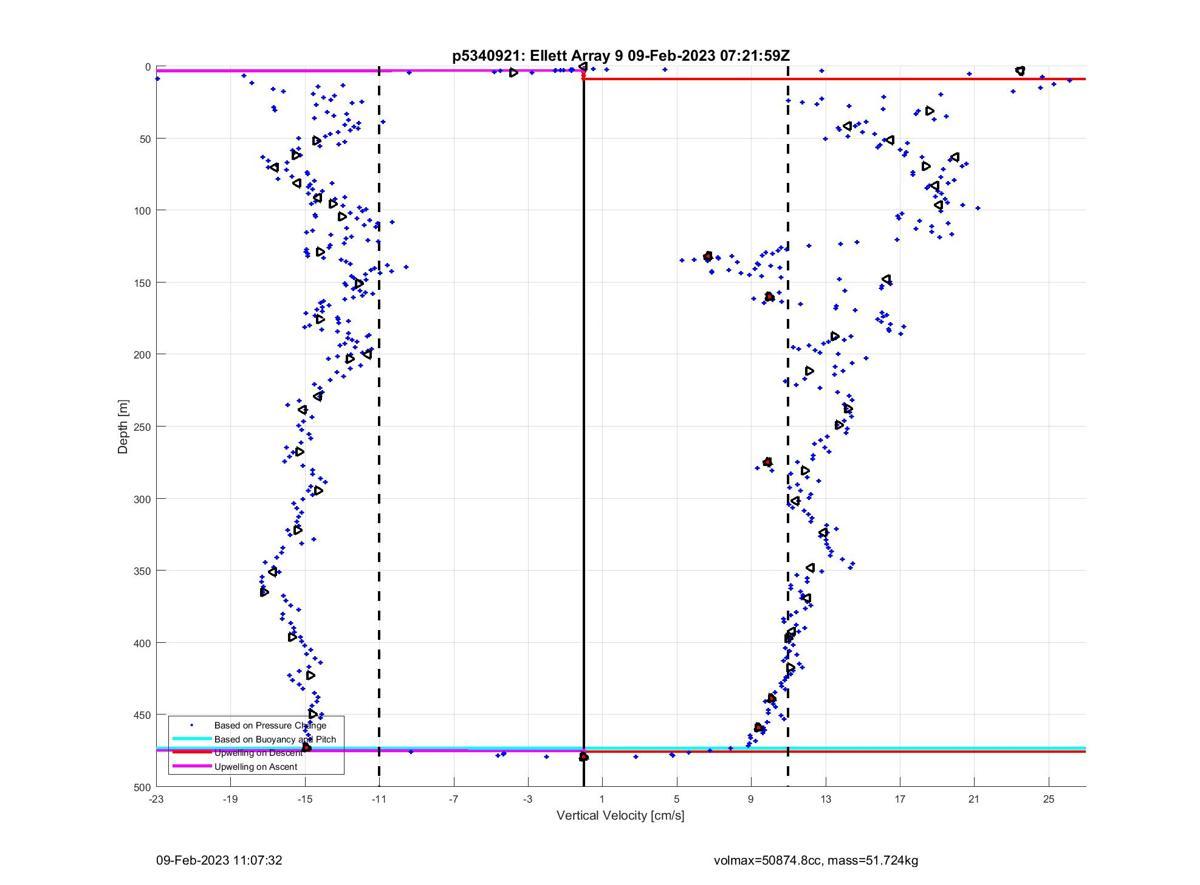1200x885 pixels.
Task: Select the 'Depth [m]' y-axis label
Action: coord(123,427)
